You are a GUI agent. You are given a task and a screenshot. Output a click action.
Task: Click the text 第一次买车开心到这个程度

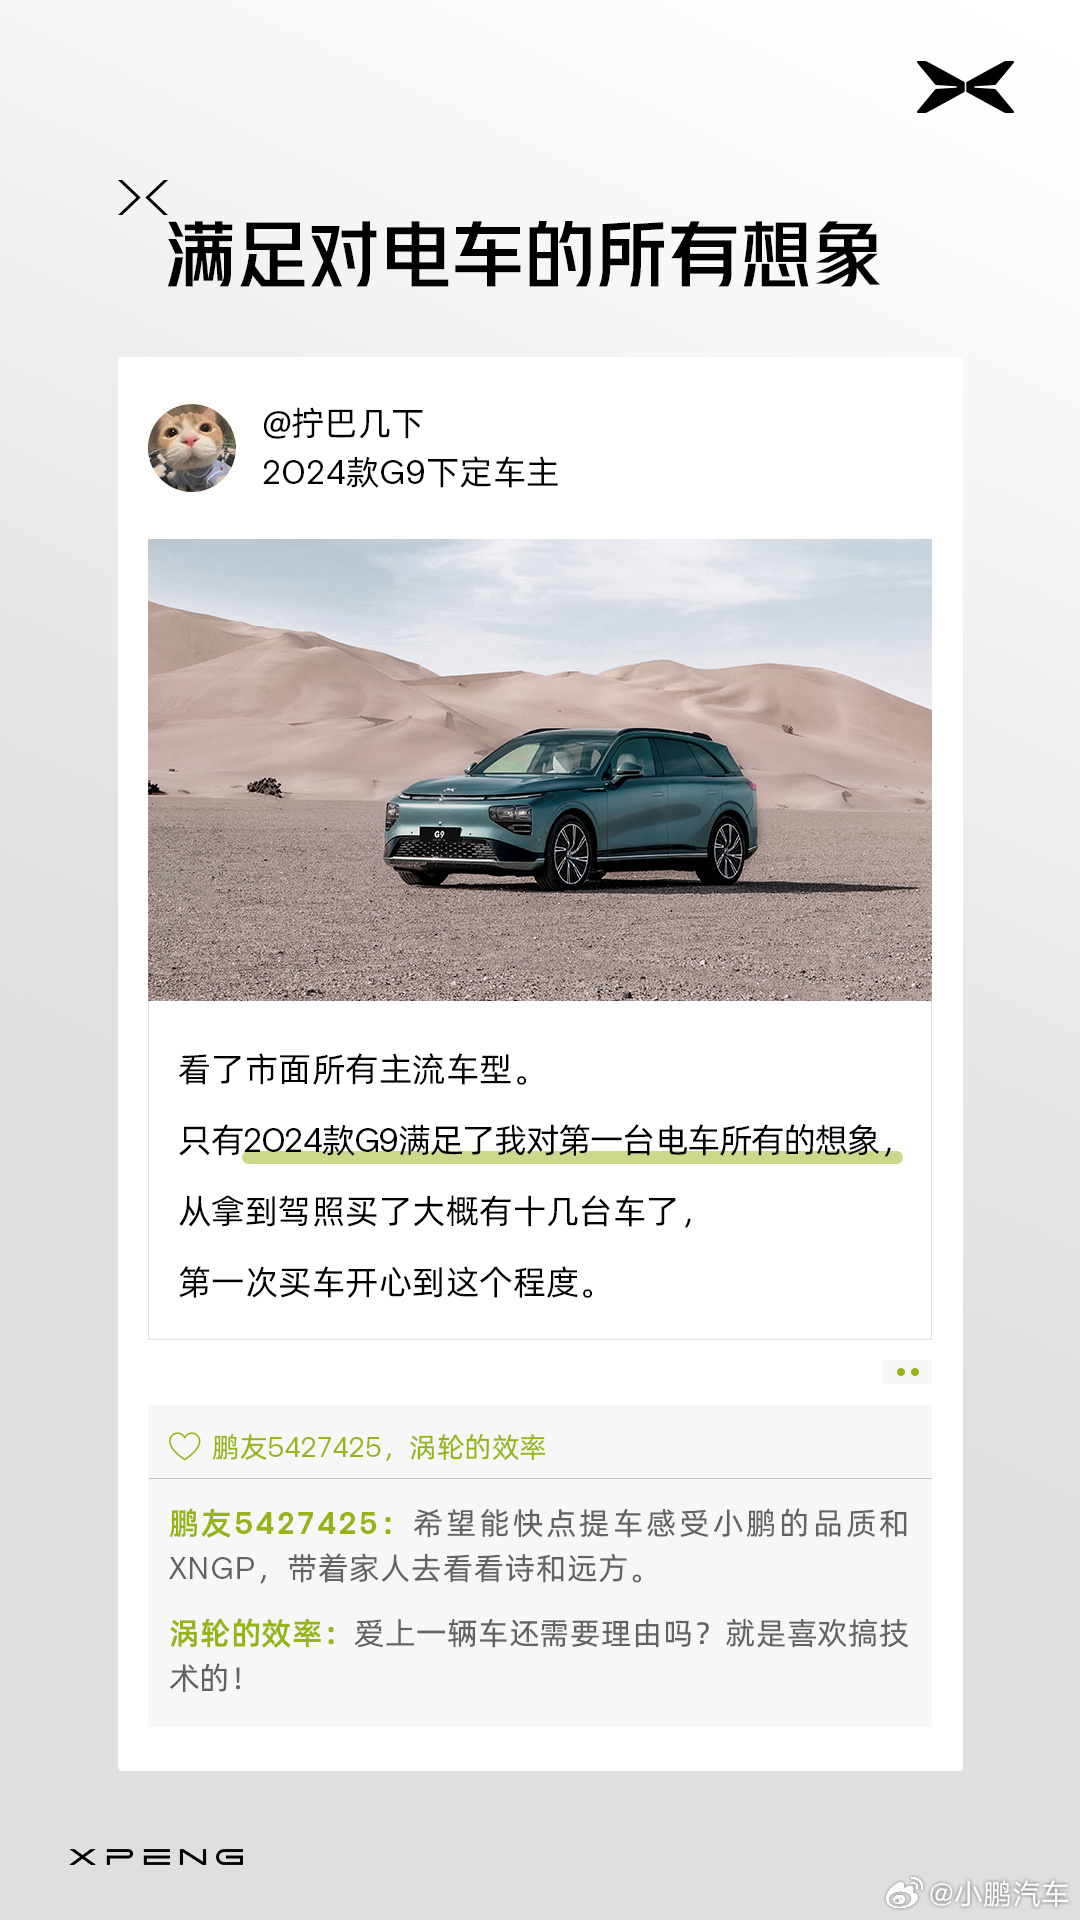(389, 1282)
